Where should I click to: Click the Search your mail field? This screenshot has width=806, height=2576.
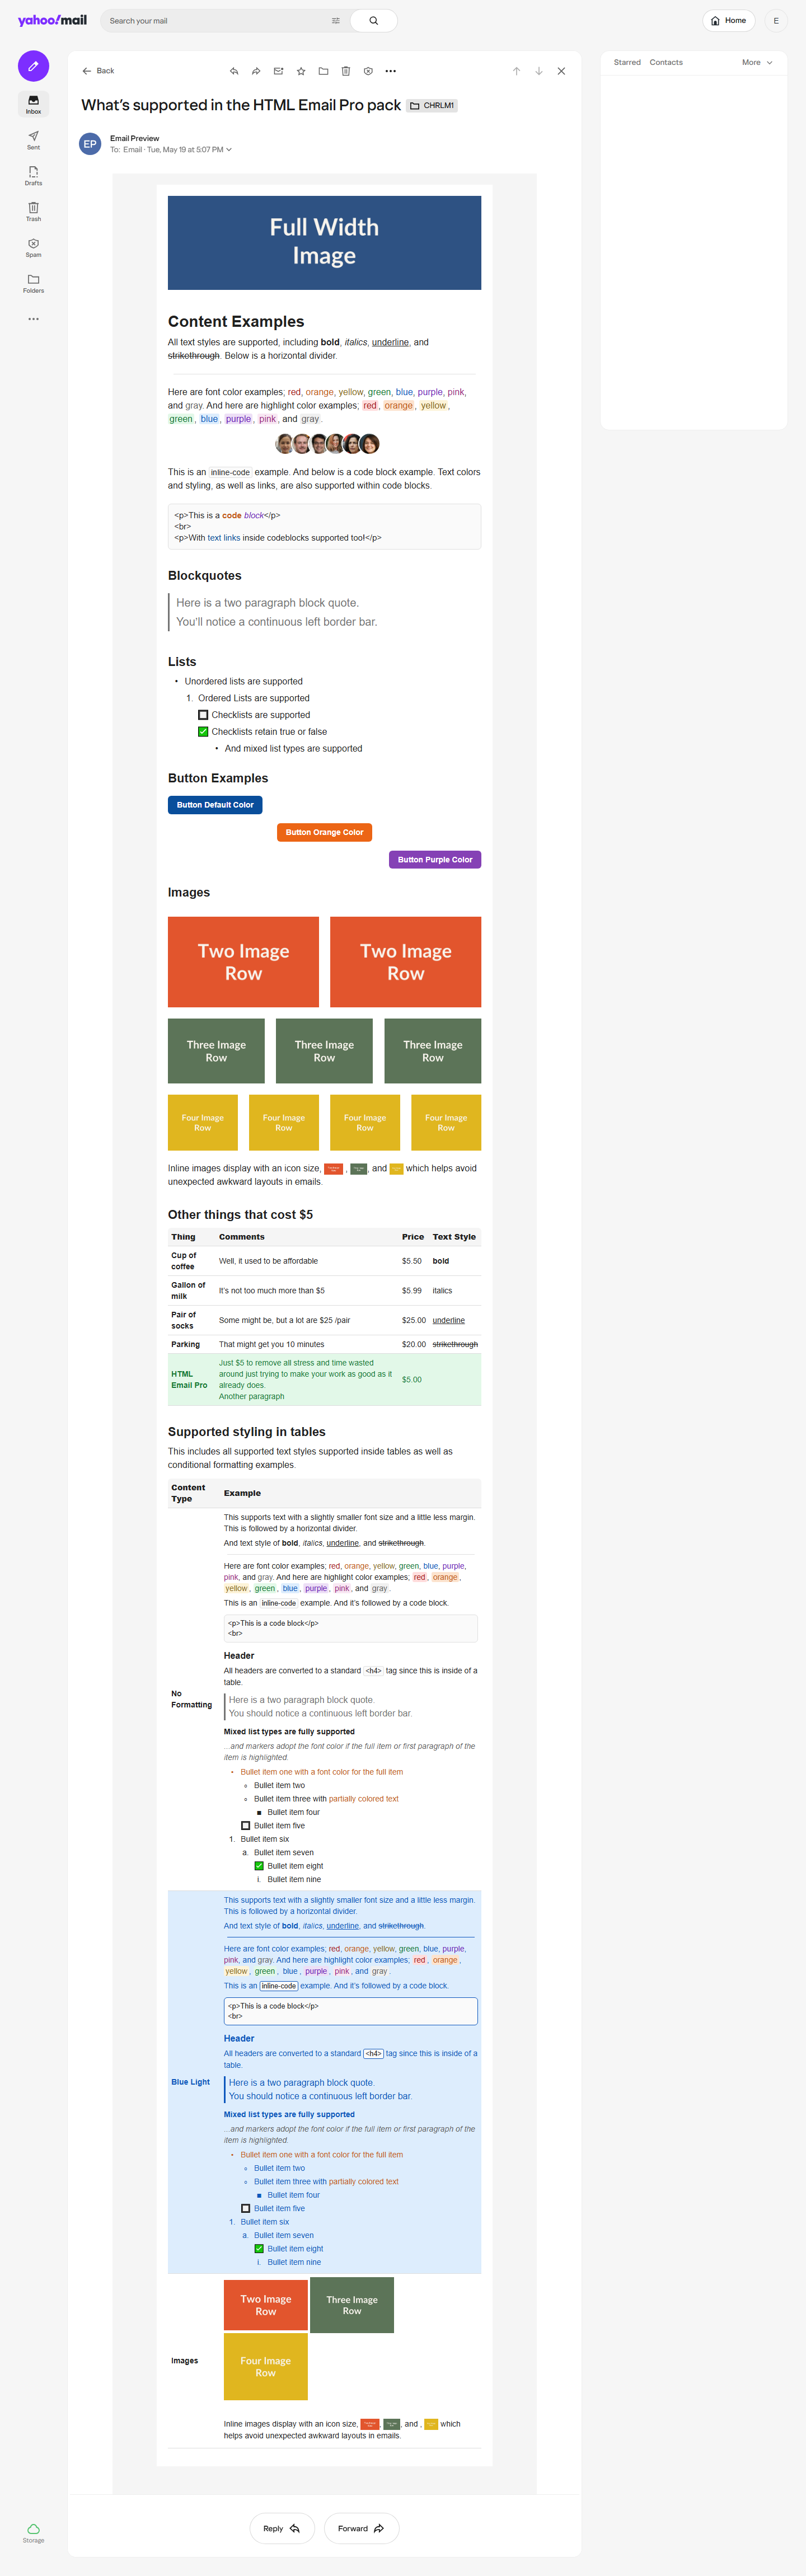tap(215, 21)
